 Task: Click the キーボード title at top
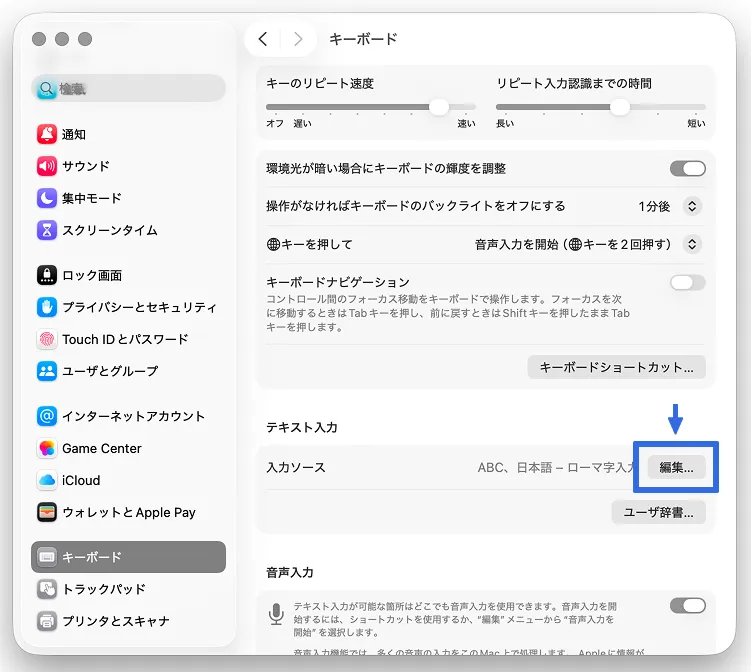click(363, 39)
